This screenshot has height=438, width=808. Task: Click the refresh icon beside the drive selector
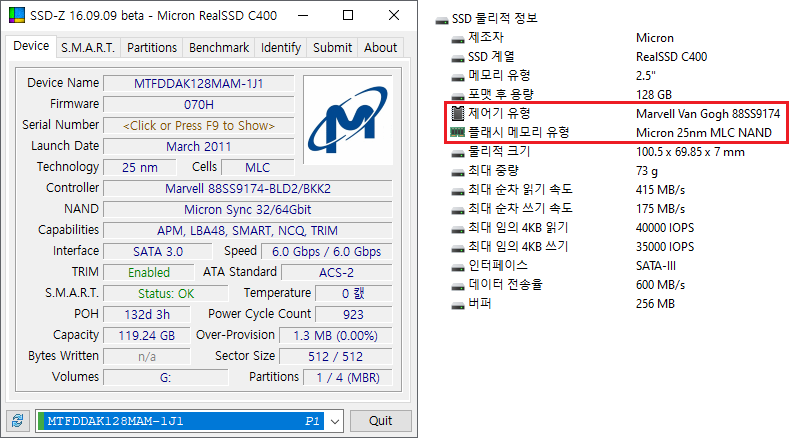(18, 421)
